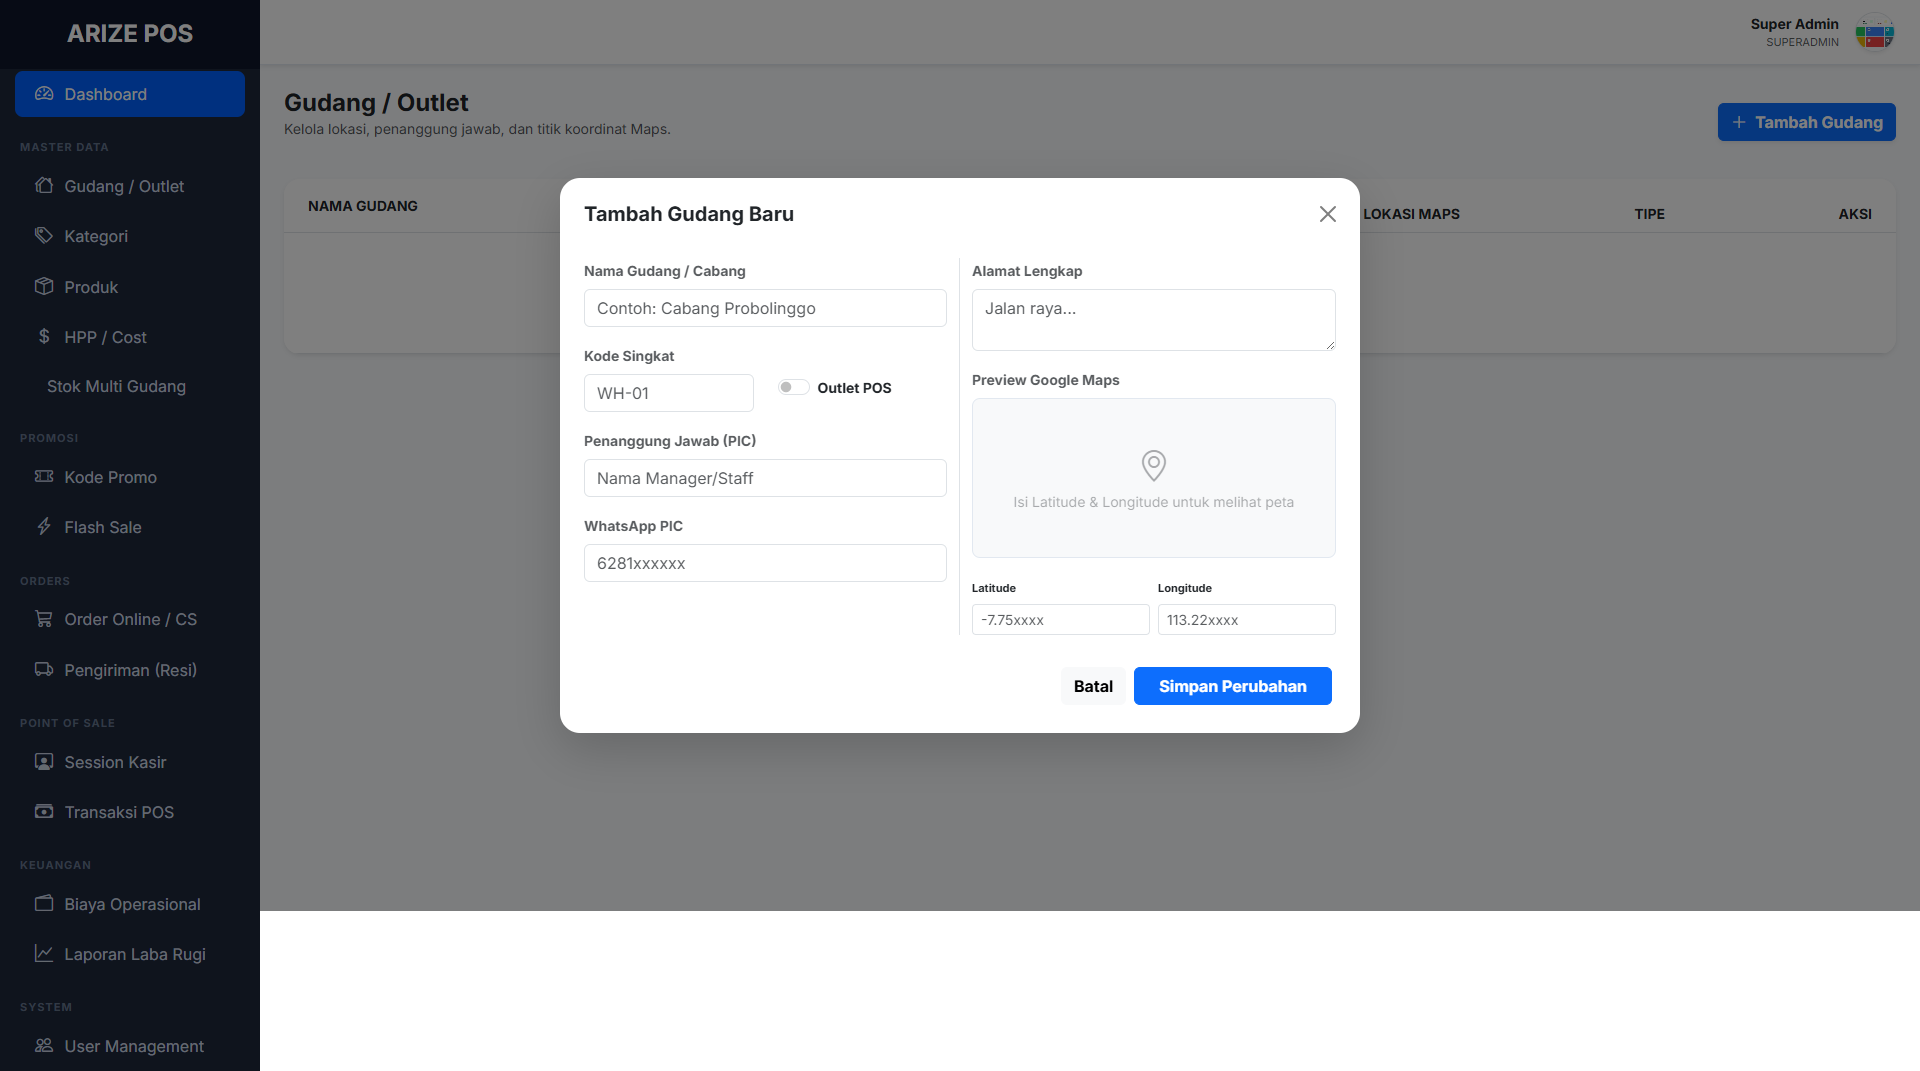
Task: Click the Nama Gudang / Cabang field
Action: pos(765,308)
